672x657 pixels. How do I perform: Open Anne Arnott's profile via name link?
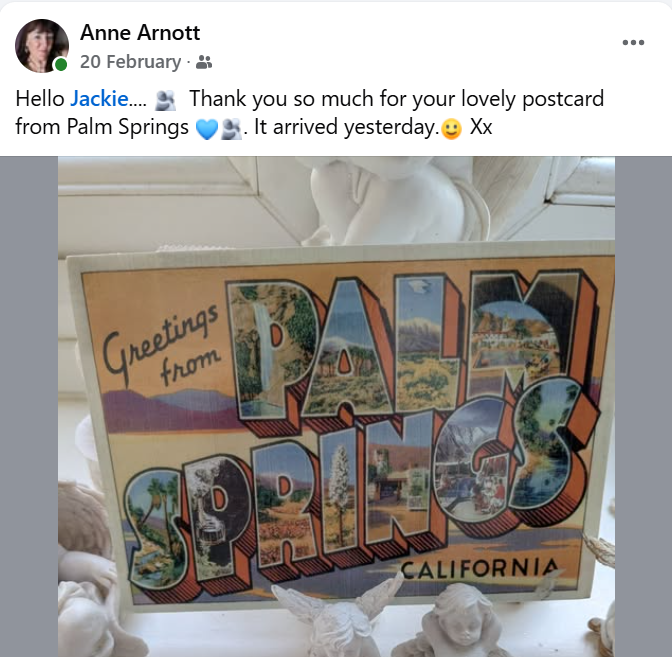tap(140, 33)
